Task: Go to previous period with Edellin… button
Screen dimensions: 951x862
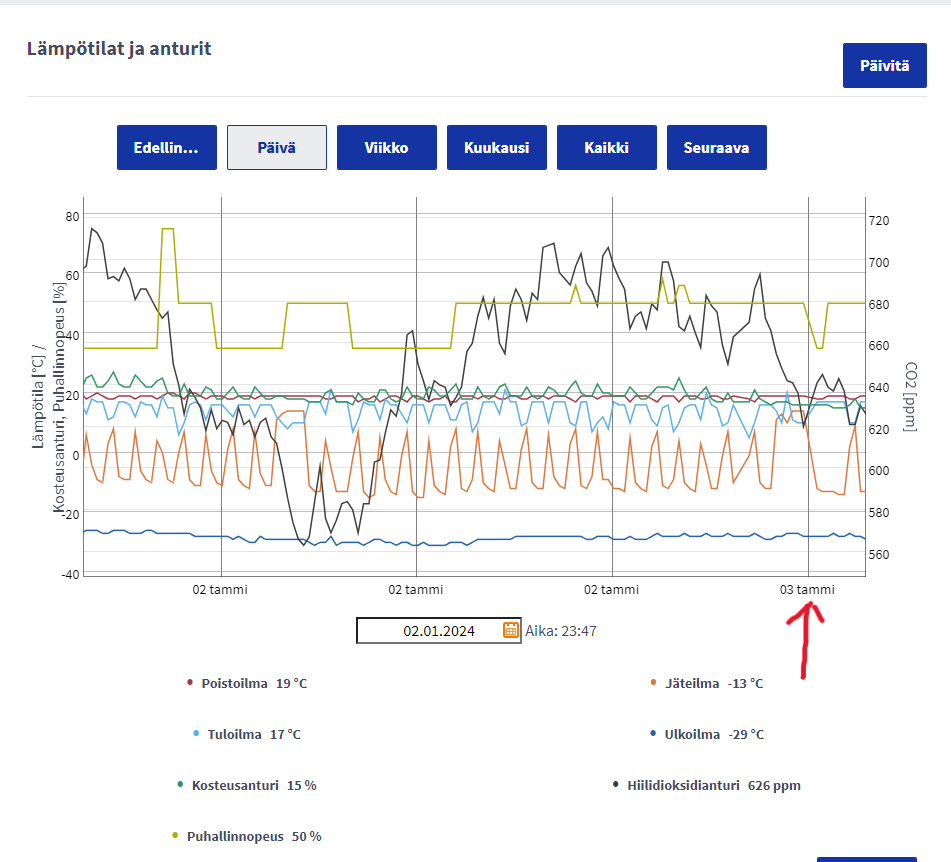Action: coord(166,148)
